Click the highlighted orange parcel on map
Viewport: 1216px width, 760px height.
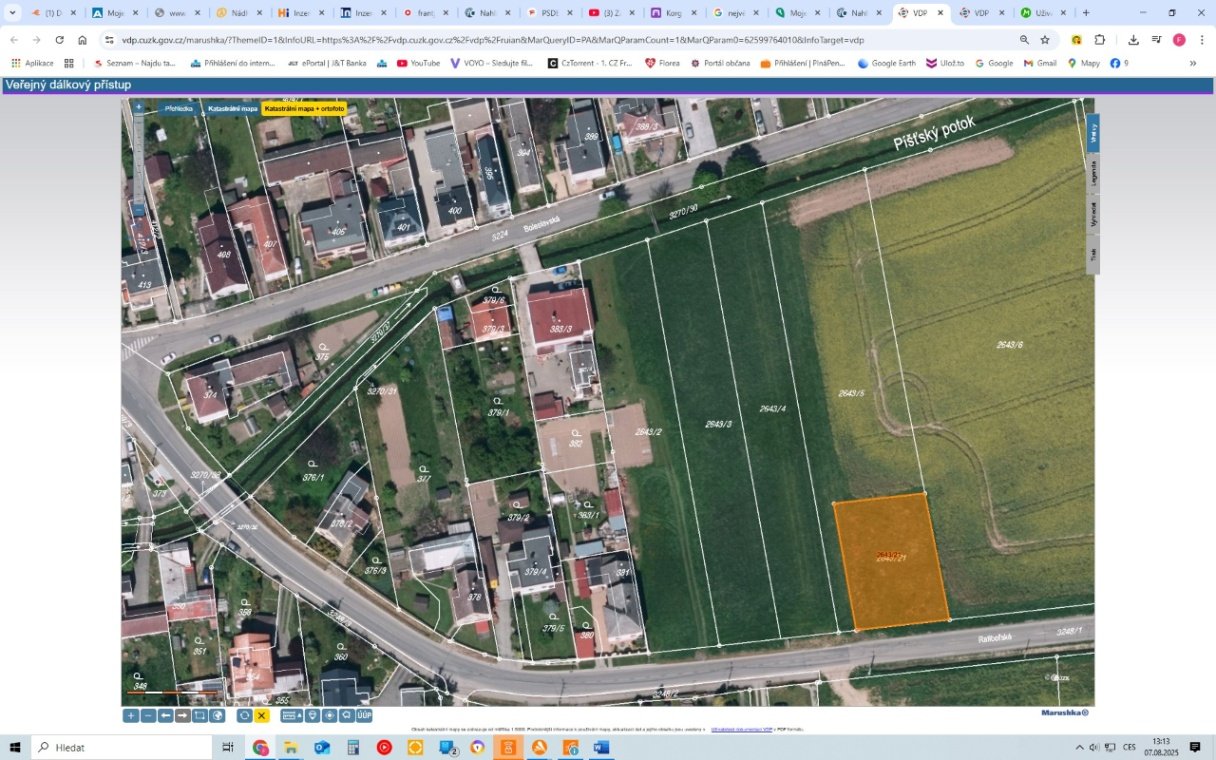(890, 561)
